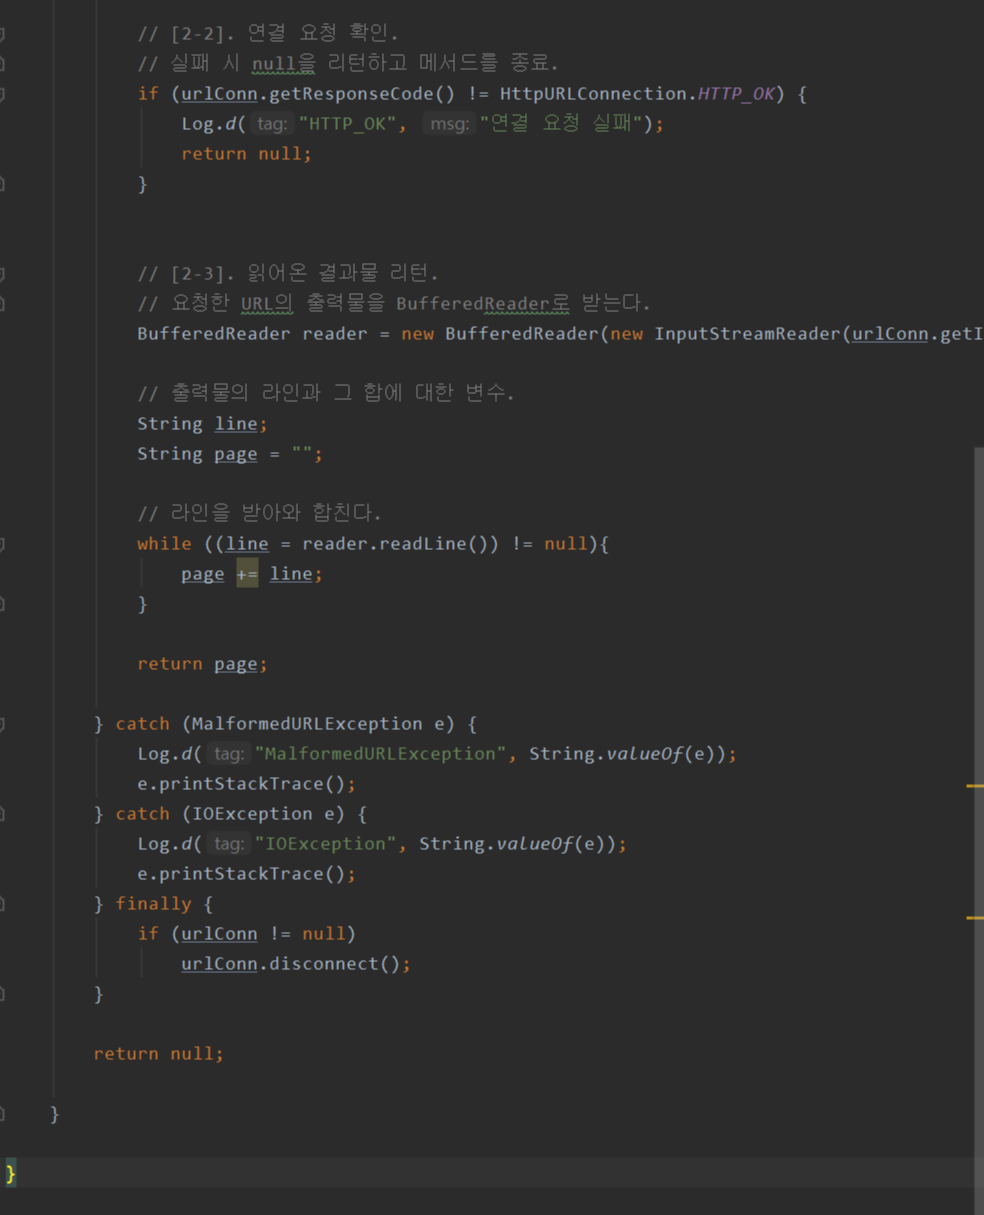Click the tag: hint before "HTTP_OK"
This screenshot has height=1215, width=984.
point(272,124)
